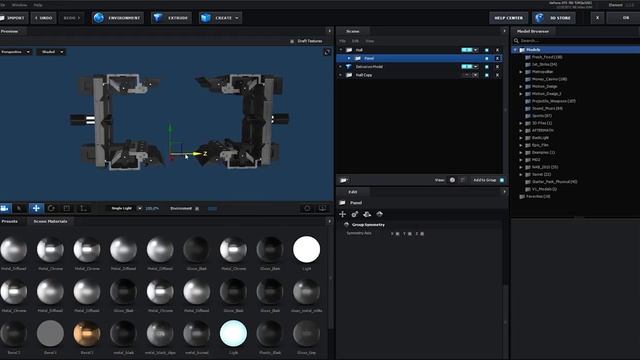Open the Perspective view dropdown
The width and height of the screenshot is (640, 360).
[x=16, y=52]
